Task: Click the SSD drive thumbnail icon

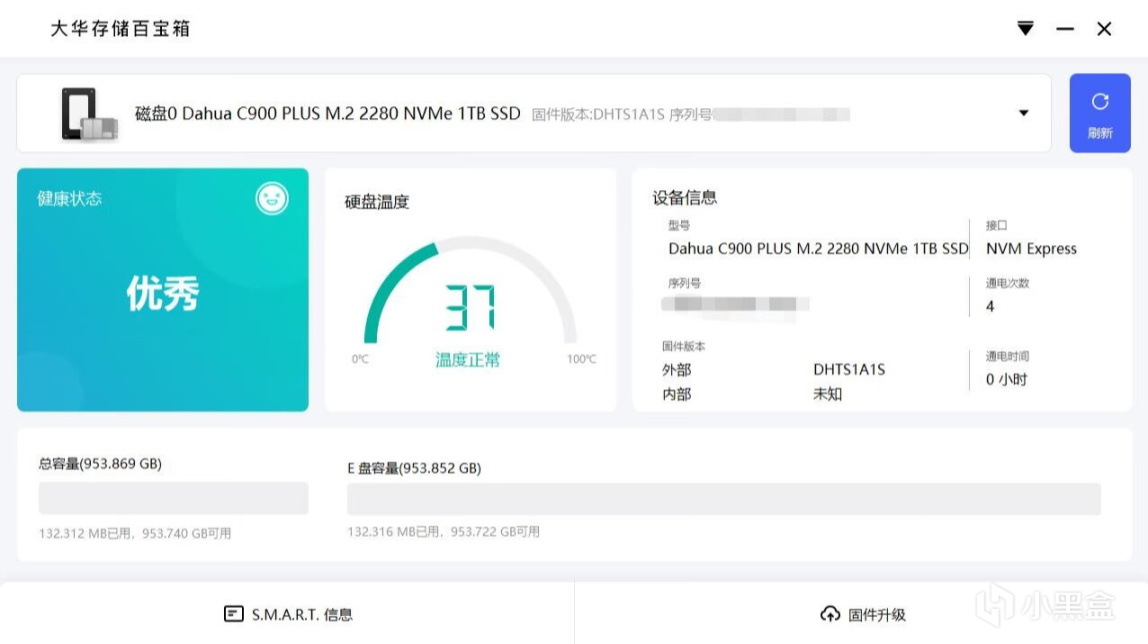Action: click(86, 114)
